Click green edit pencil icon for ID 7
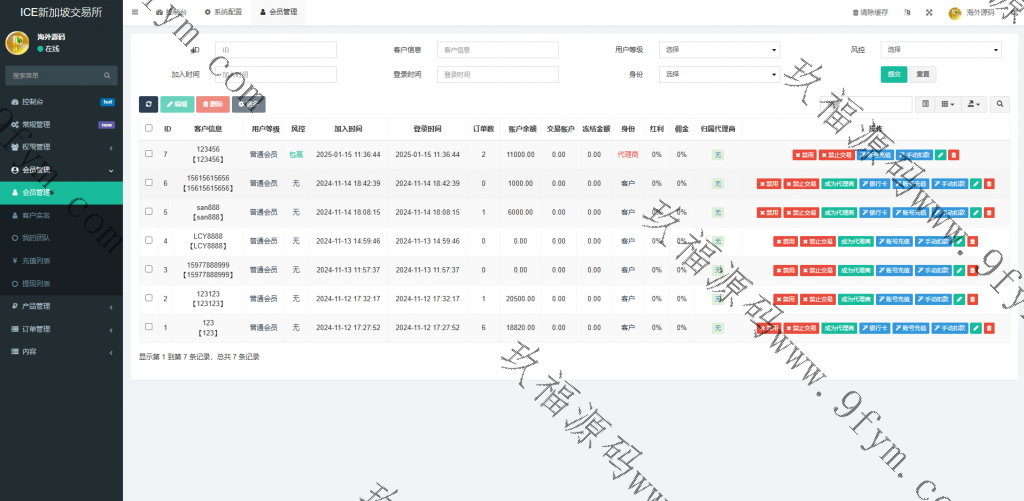The width and height of the screenshot is (1024, 501). 940,155
